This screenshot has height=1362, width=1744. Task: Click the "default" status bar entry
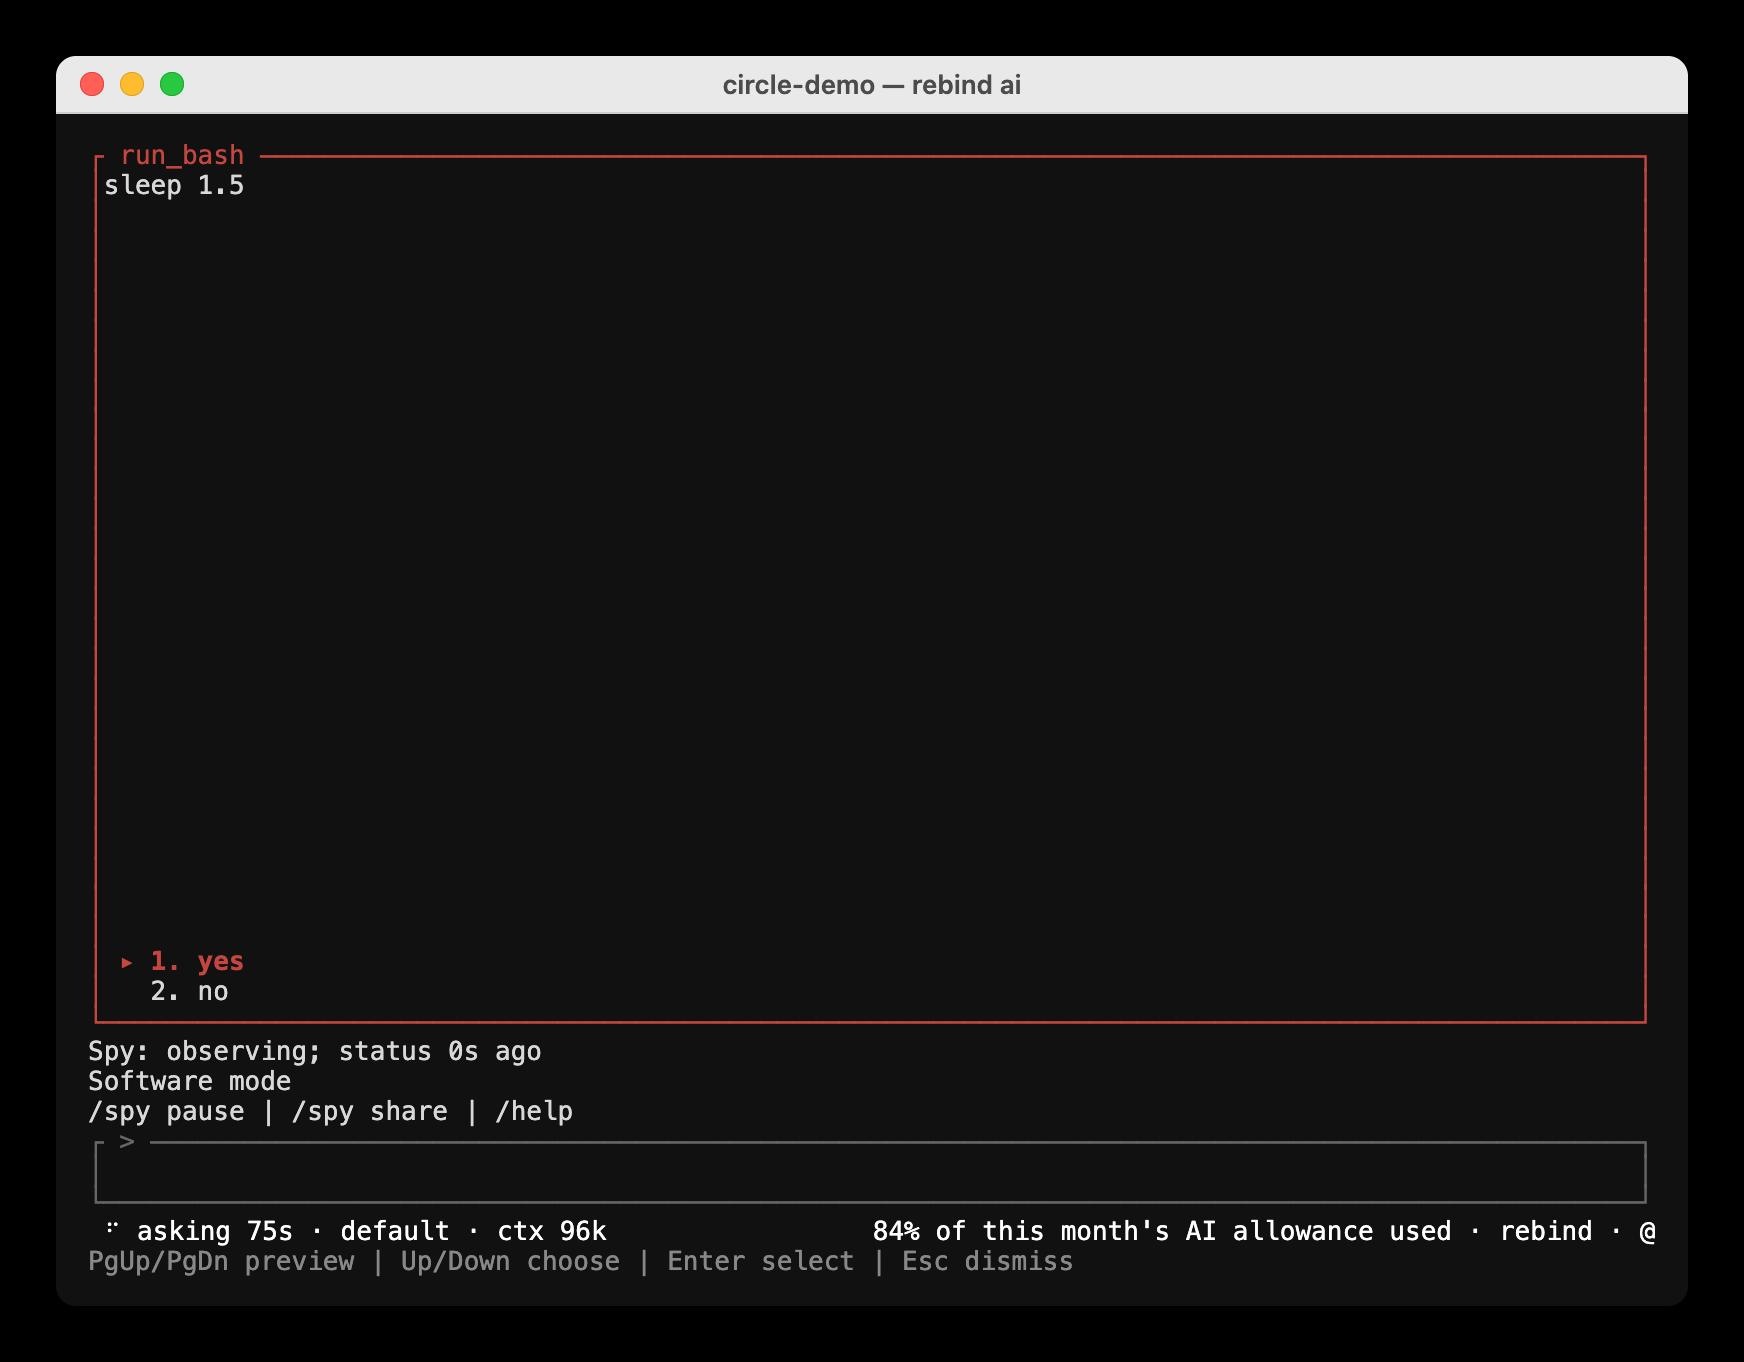click(x=395, y=1231)
